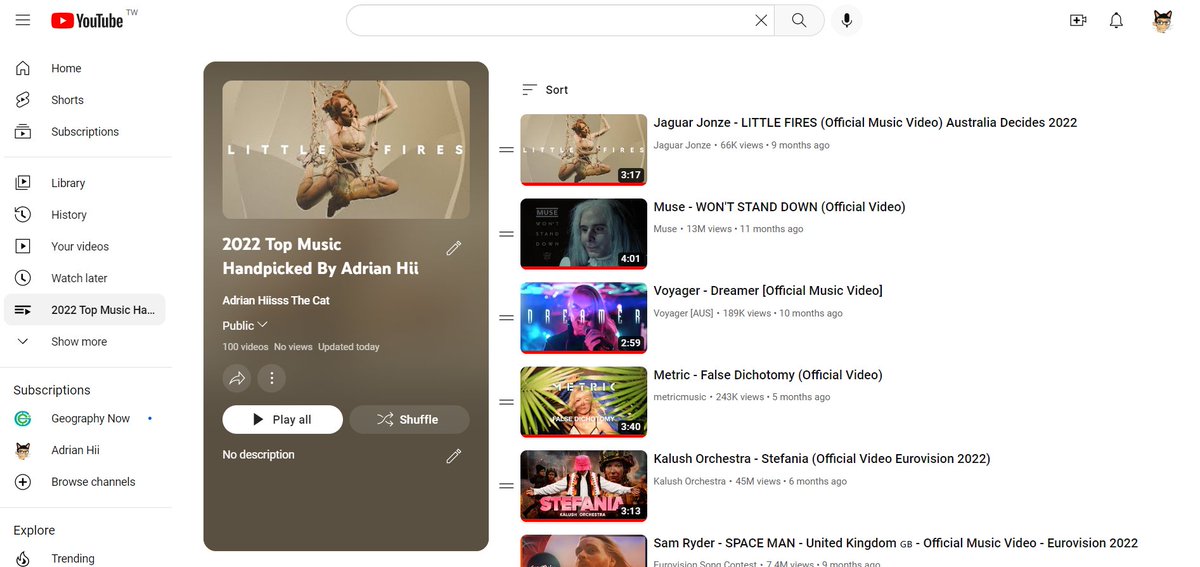The image size is (1200, 567).
Task: Open the Sort dropdown
Action: coord(545,90)
